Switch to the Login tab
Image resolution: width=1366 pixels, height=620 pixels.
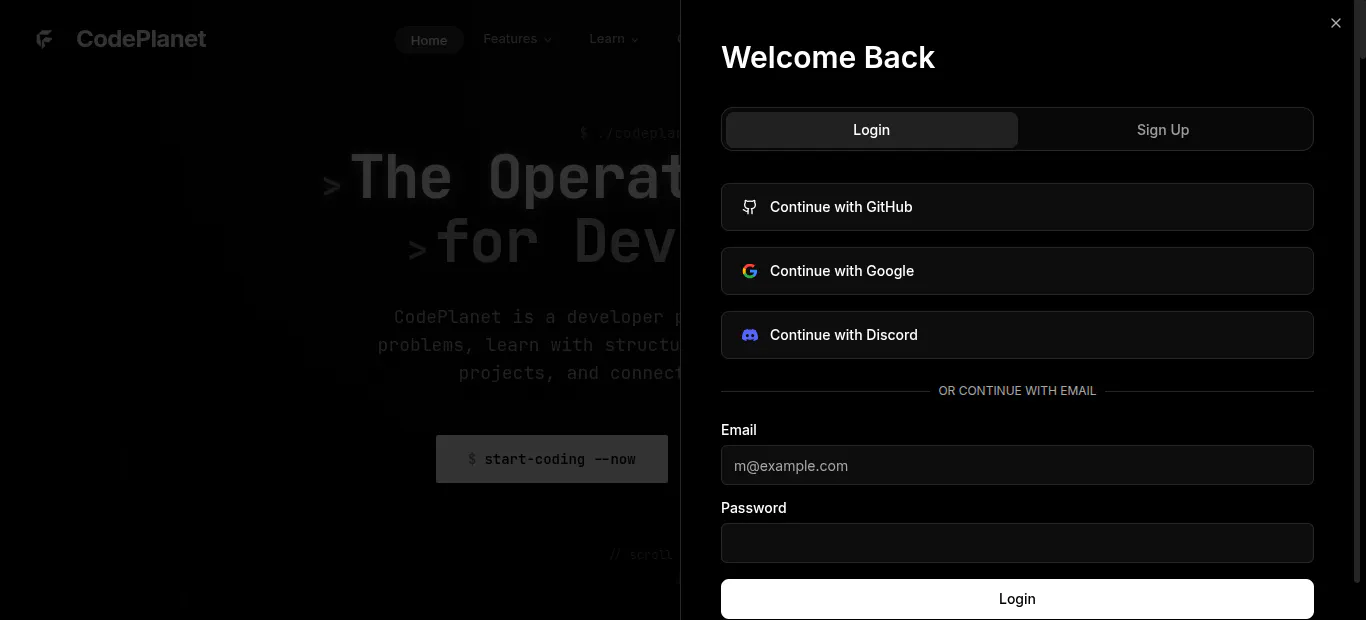click(872, 130)
